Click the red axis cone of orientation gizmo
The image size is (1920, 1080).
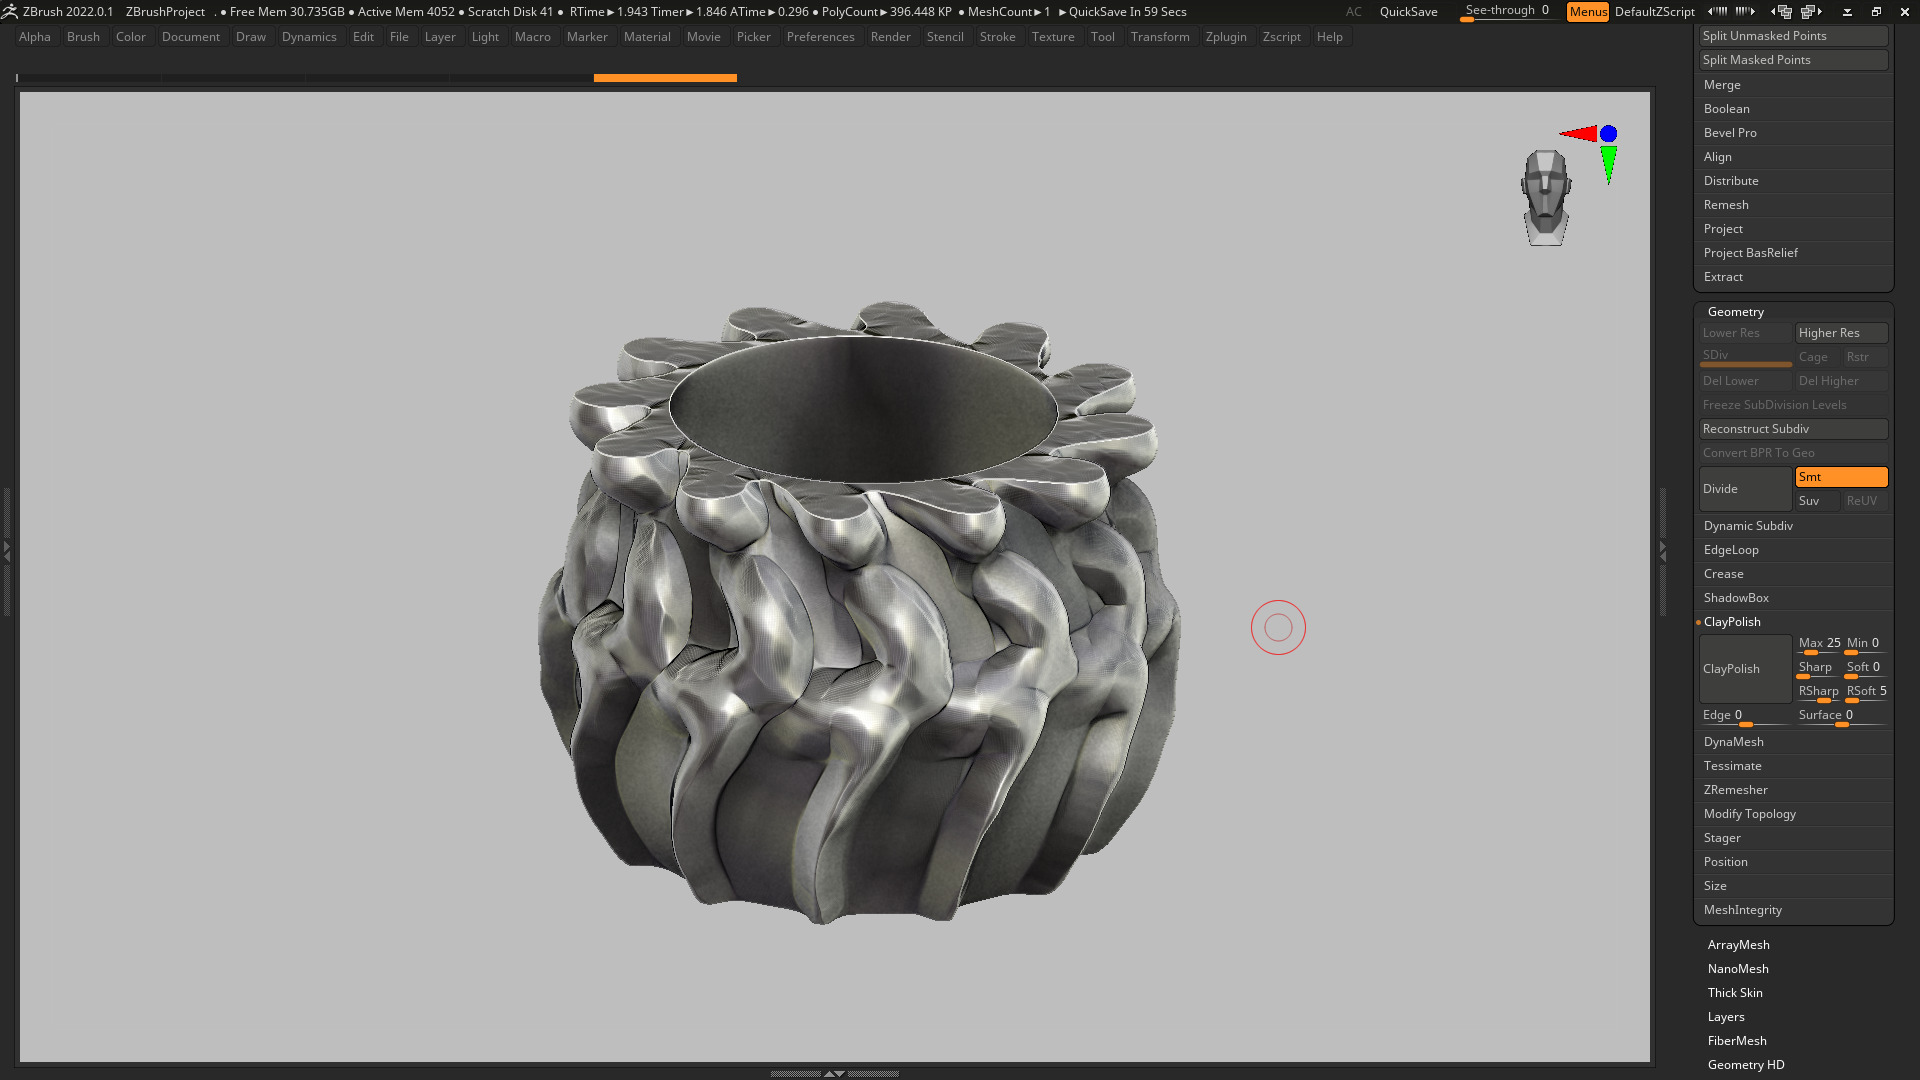[x=1579, y=133]
